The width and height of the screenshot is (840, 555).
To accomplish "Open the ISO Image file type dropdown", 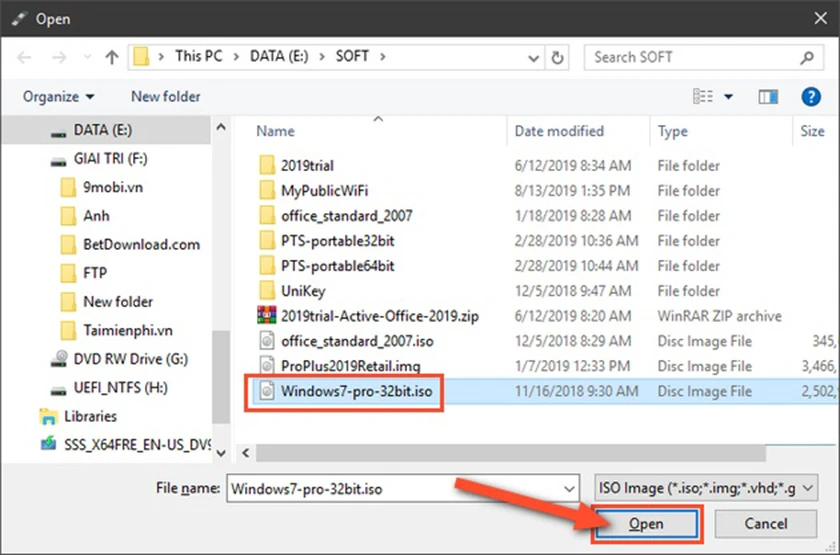I will [706, 488].
